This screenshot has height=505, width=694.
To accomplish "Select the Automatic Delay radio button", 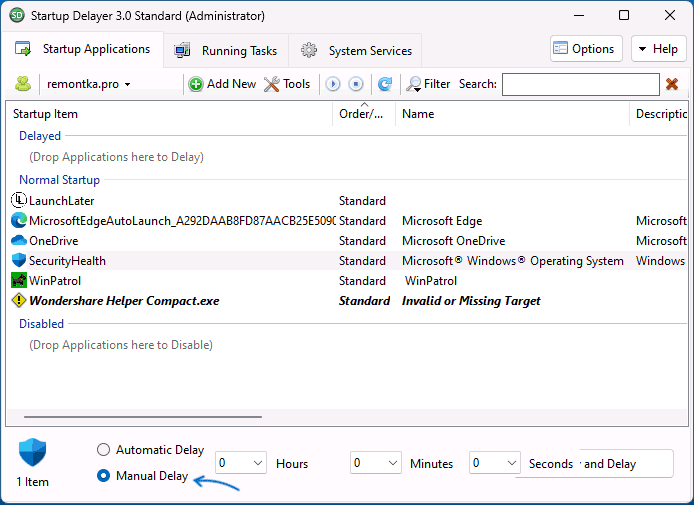I will coord(104,450).
